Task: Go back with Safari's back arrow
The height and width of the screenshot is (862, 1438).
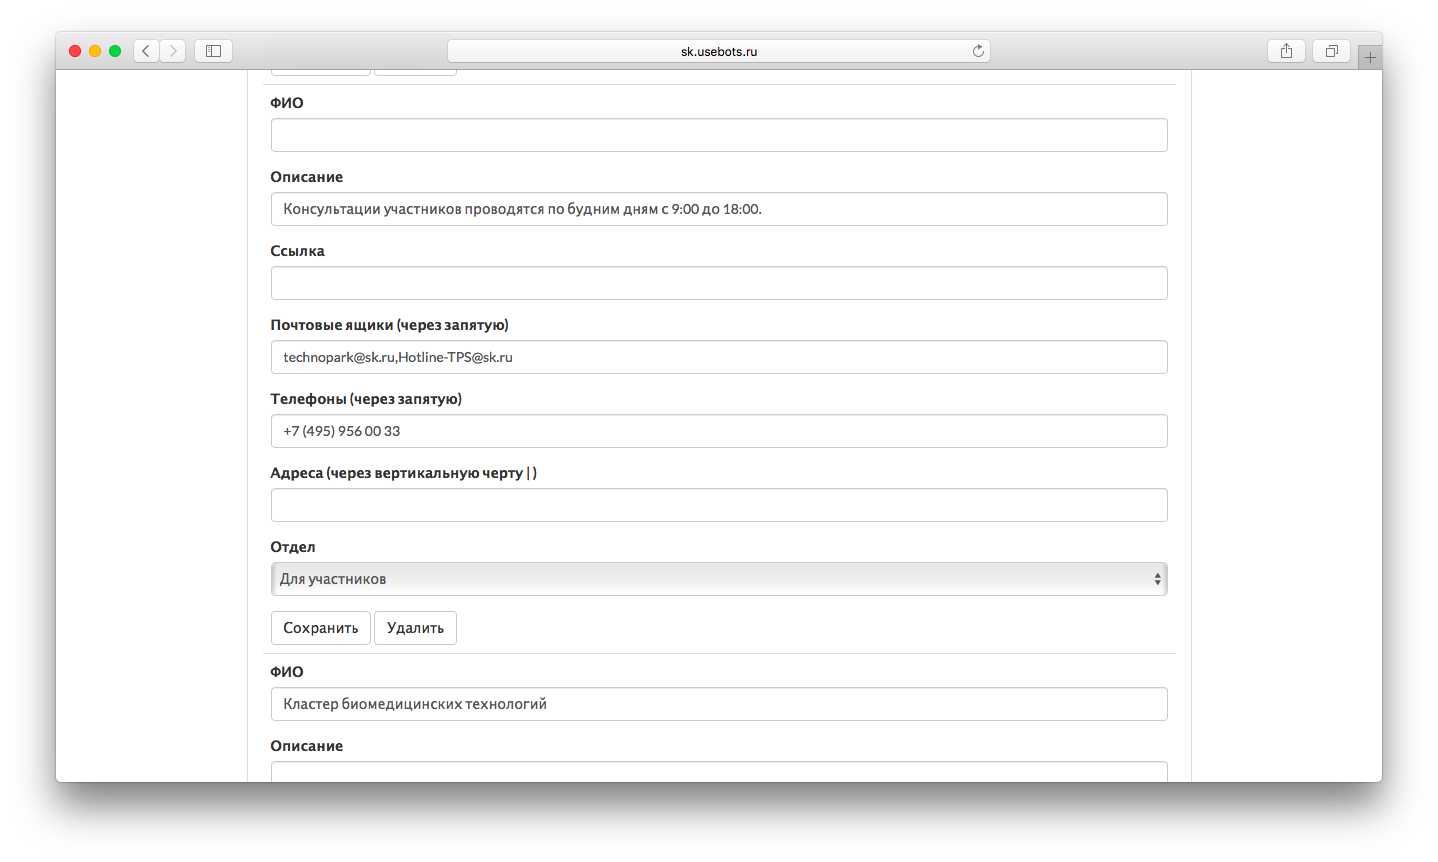Action: 146,51
